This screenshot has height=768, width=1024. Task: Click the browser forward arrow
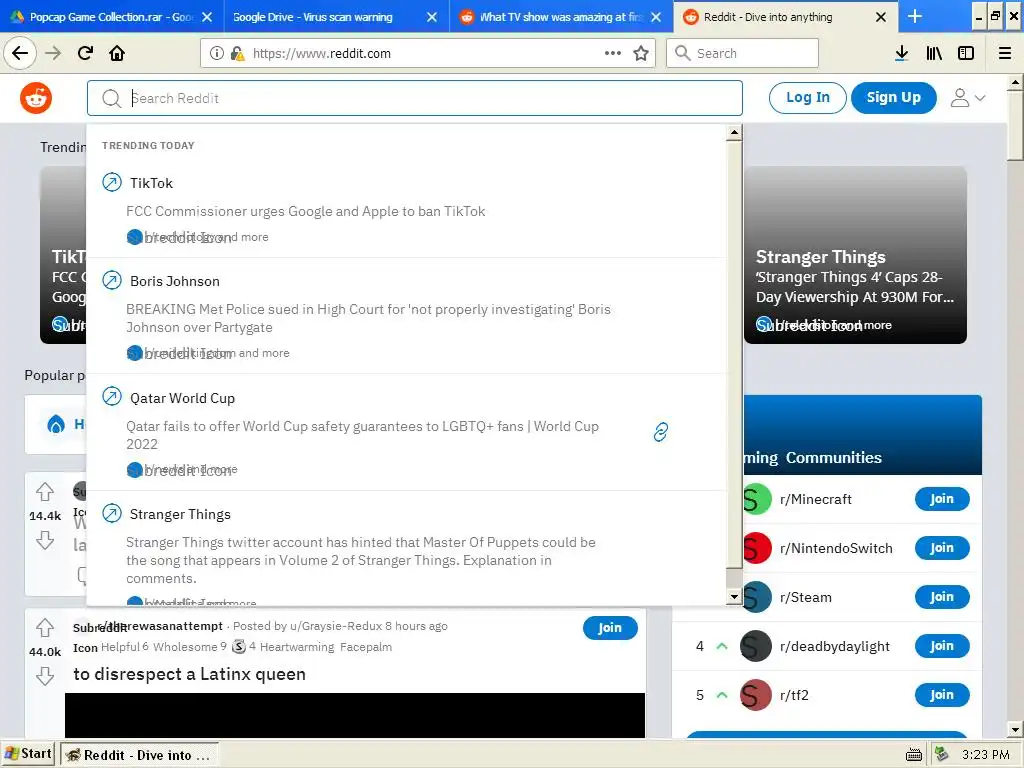coord(53,53)
